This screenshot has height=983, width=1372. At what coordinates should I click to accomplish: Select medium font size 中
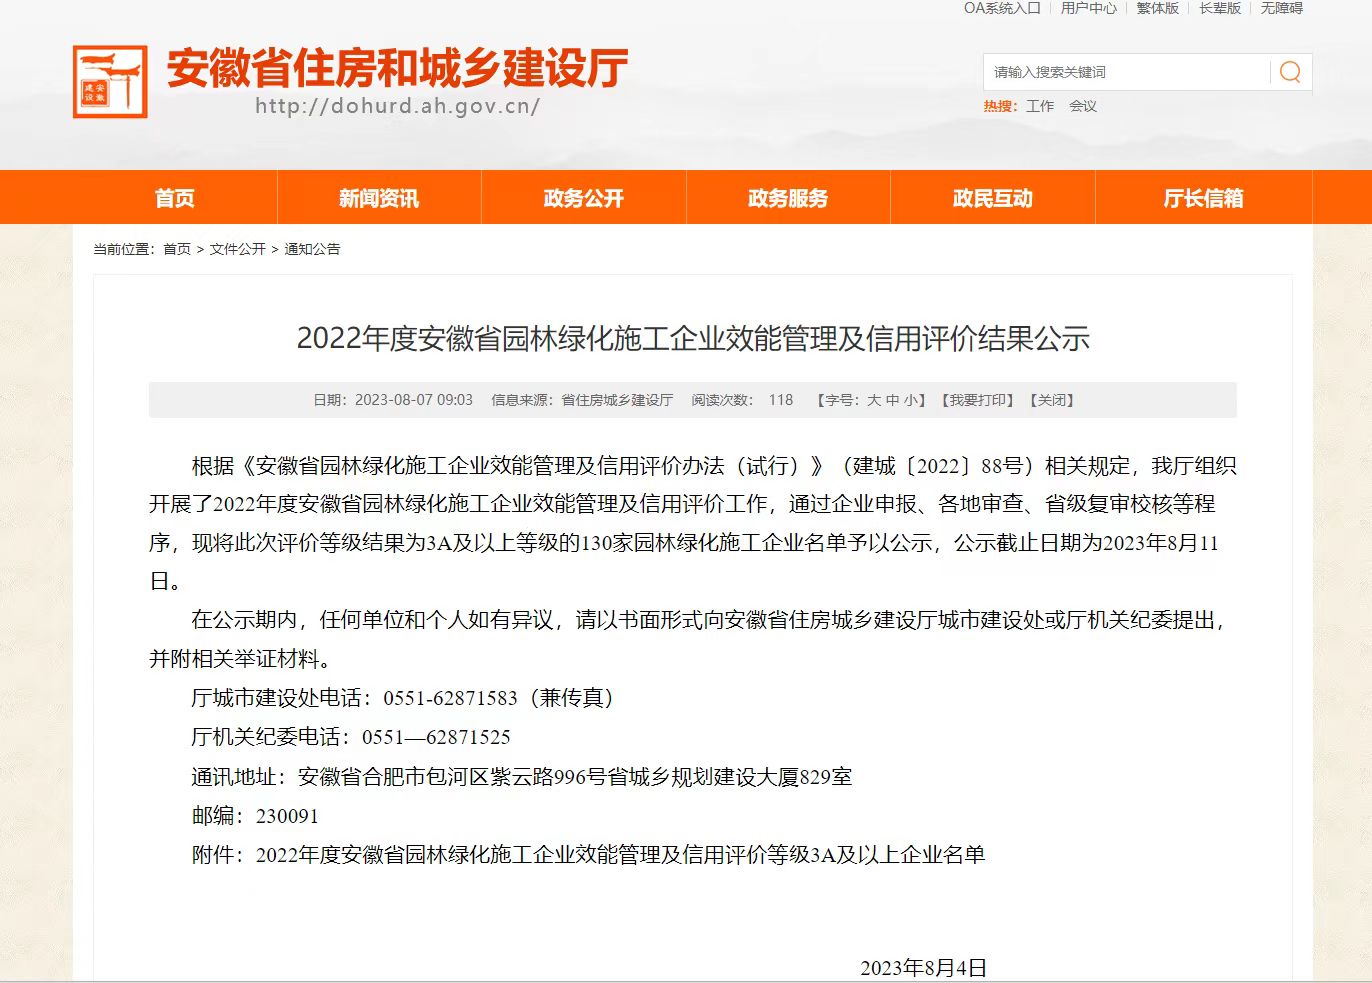(891, 399)
